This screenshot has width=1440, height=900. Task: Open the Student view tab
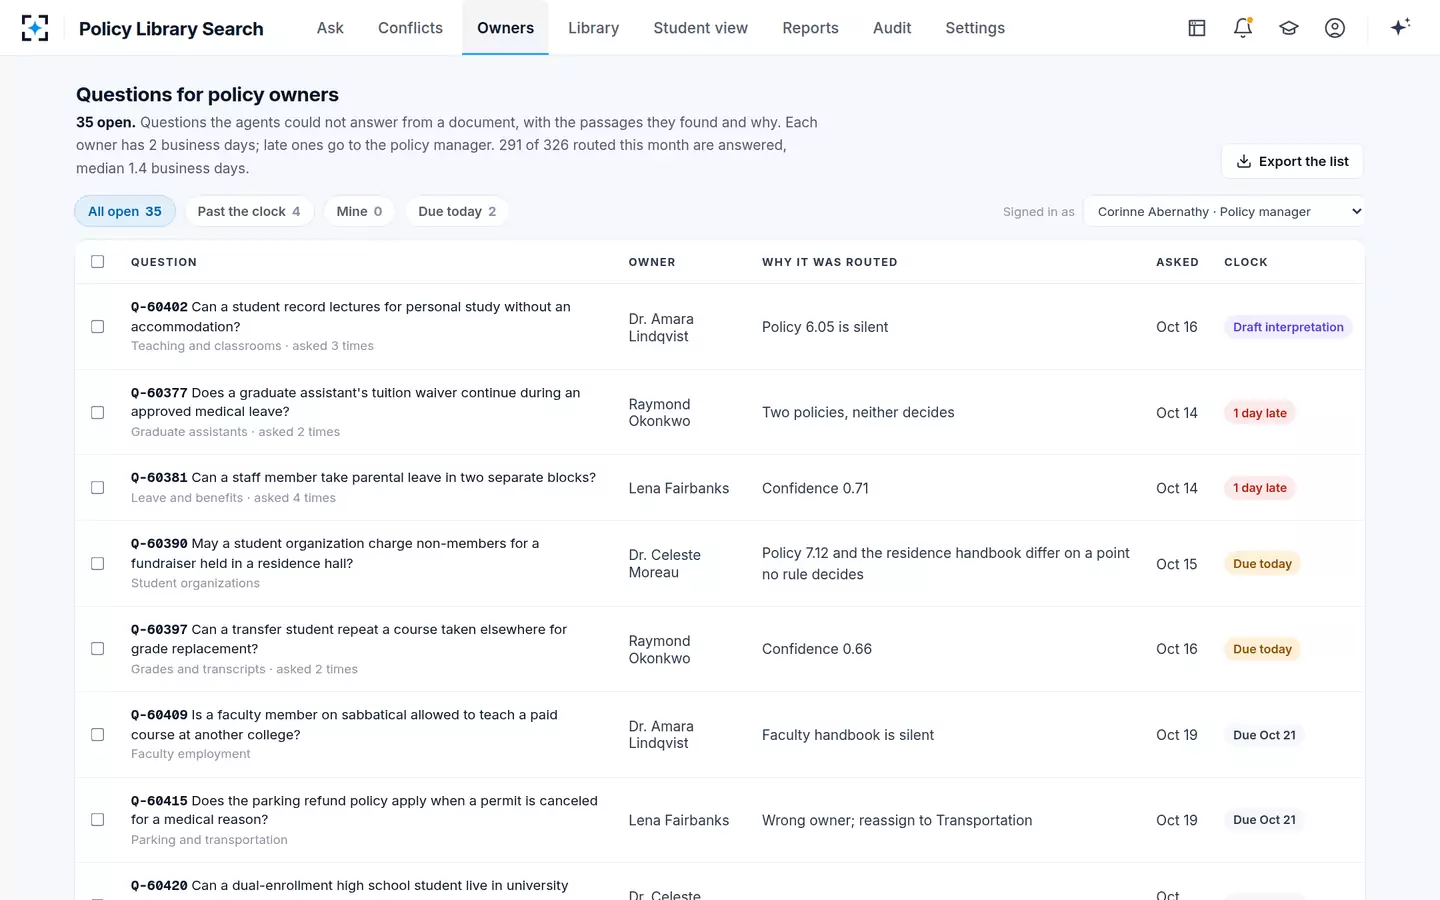click(x=701, y=28)
